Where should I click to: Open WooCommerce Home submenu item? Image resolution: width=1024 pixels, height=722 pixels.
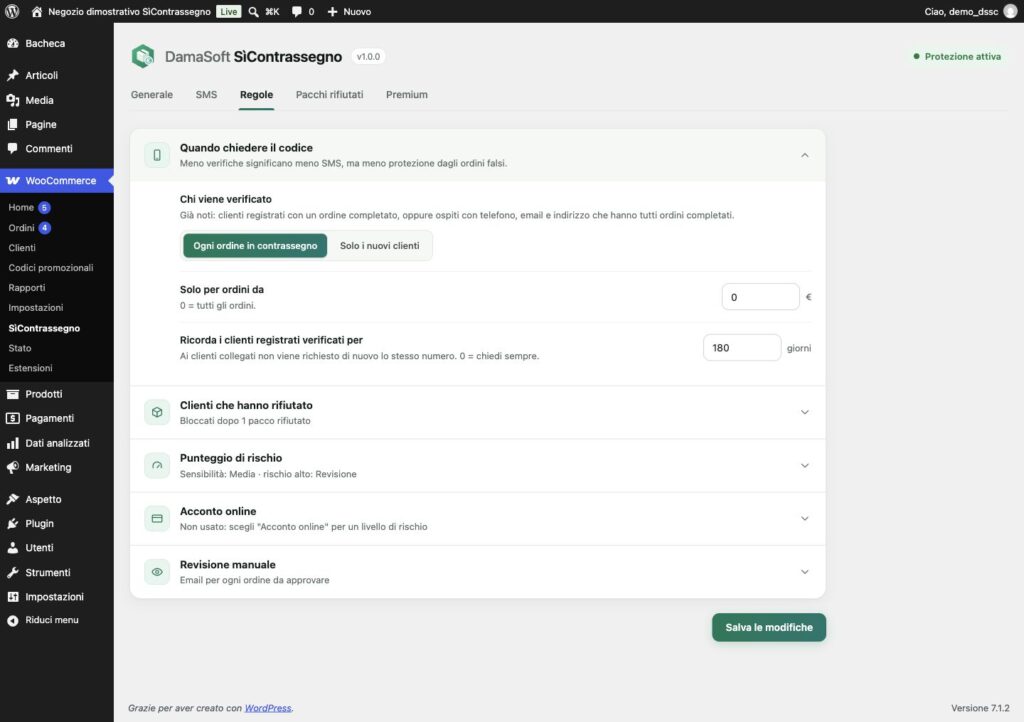[x=21, y=208]
